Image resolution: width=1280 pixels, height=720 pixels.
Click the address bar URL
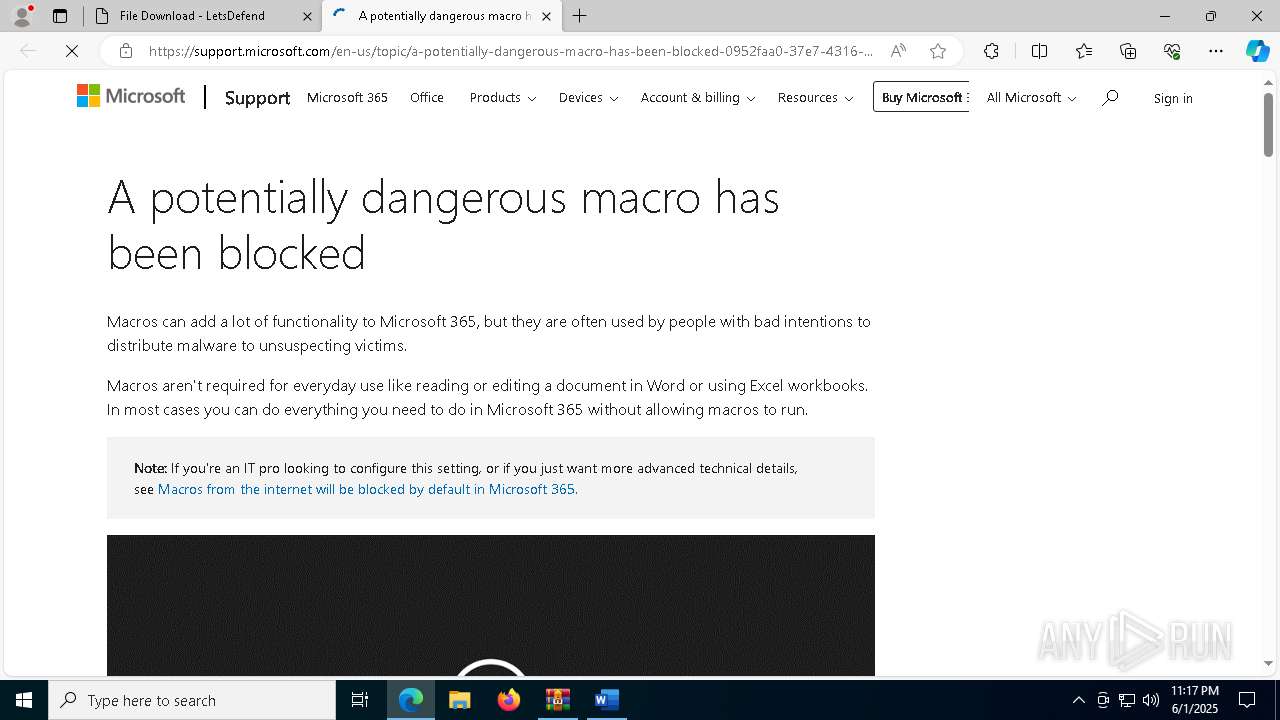pyautogui.click(x=510, y=51)
